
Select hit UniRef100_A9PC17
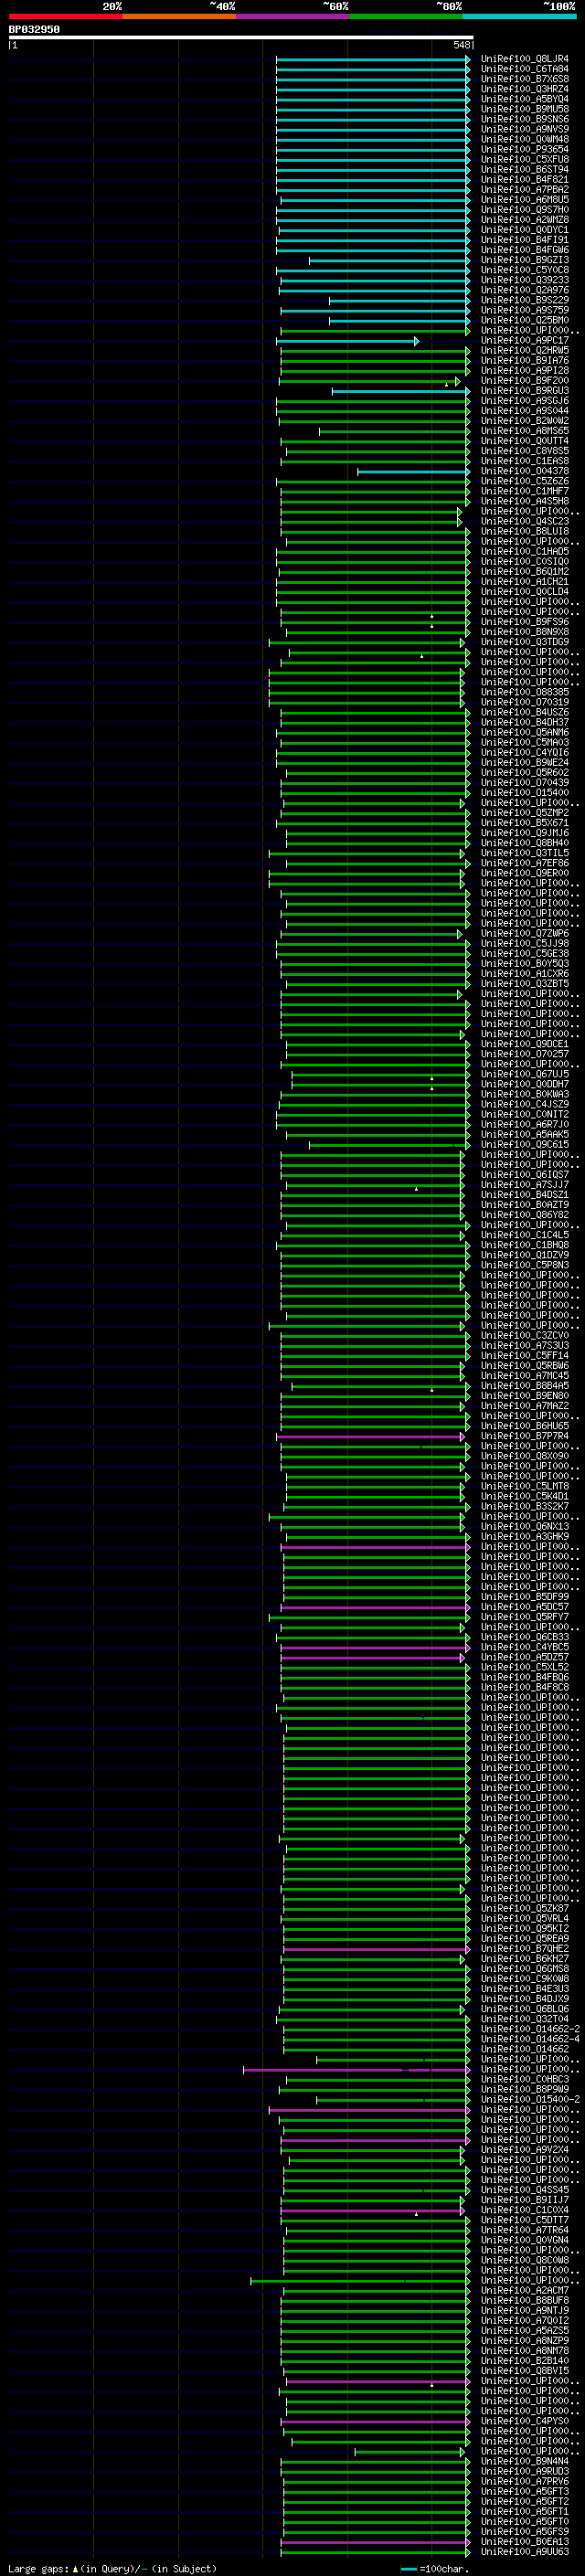coord(524,340)
